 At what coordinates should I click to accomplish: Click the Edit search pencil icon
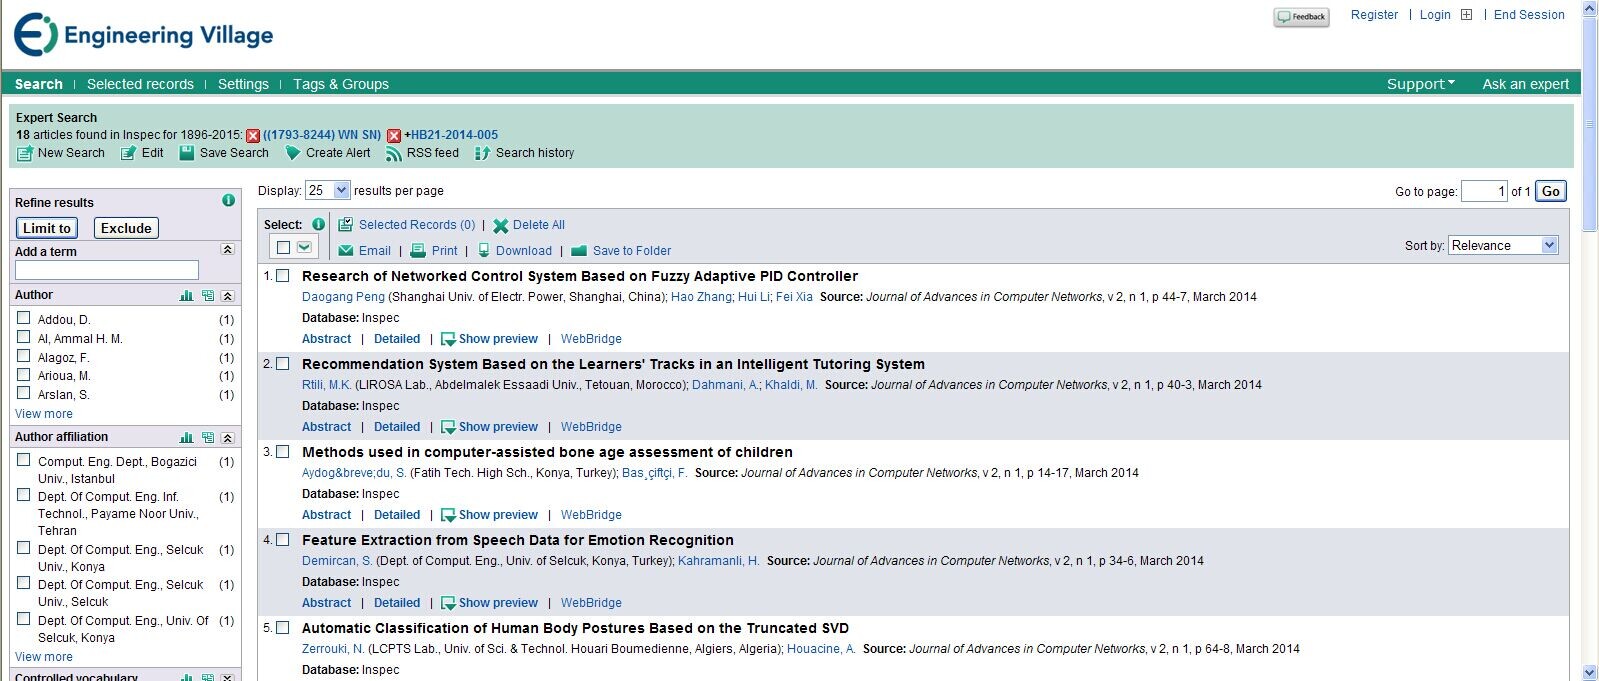(129, 154)
